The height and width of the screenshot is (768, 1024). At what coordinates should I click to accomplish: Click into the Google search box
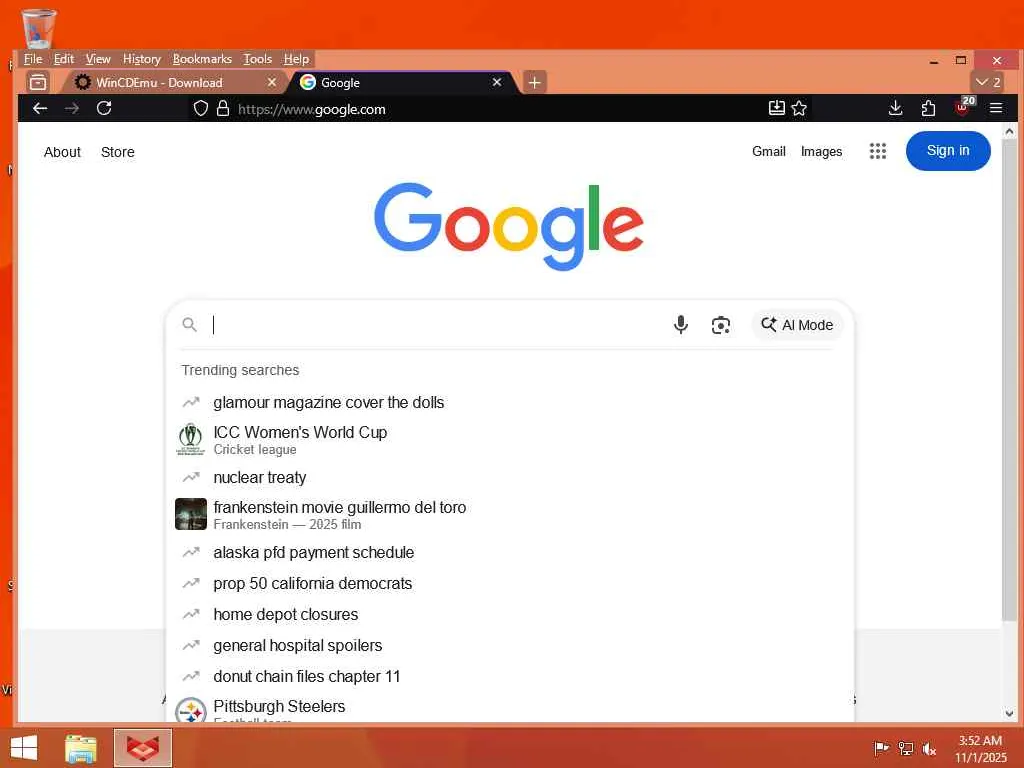click(x=438, y=325)
